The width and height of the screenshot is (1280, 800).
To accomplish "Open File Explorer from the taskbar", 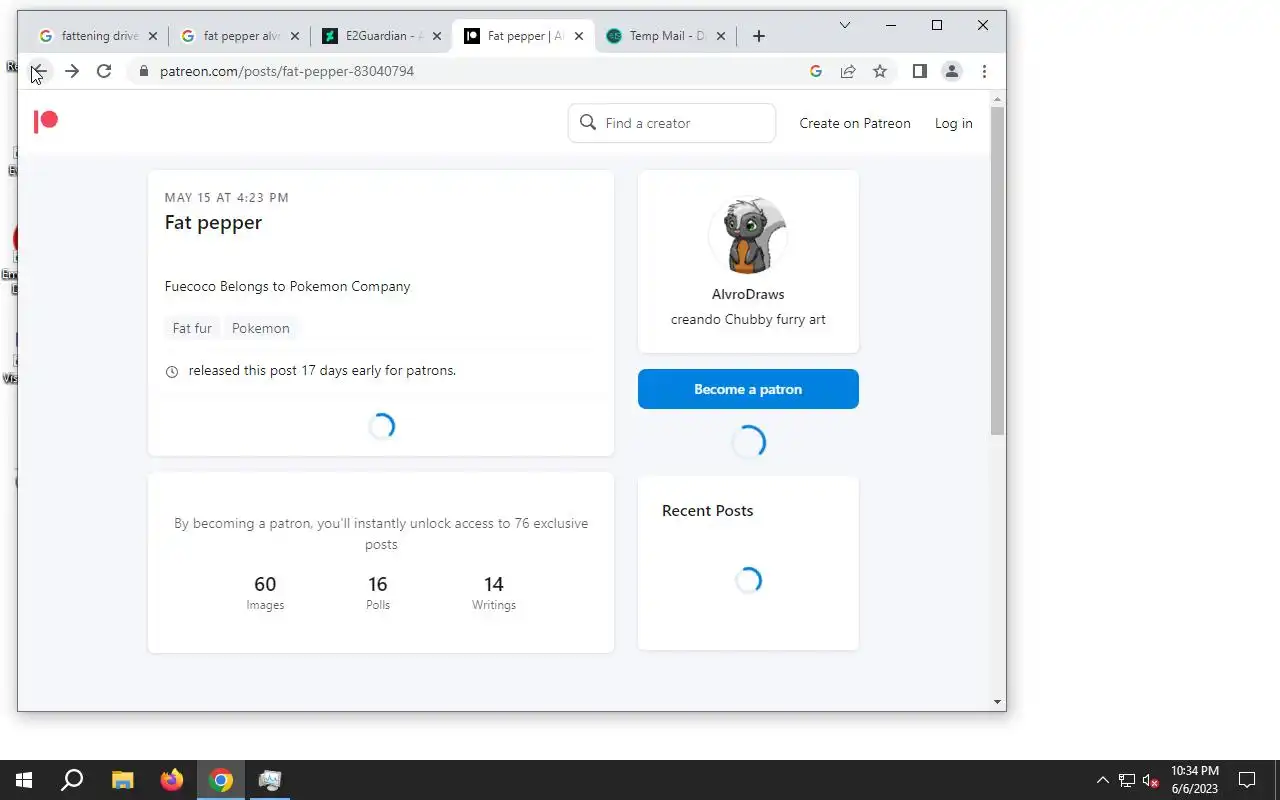I will [122, 780].
